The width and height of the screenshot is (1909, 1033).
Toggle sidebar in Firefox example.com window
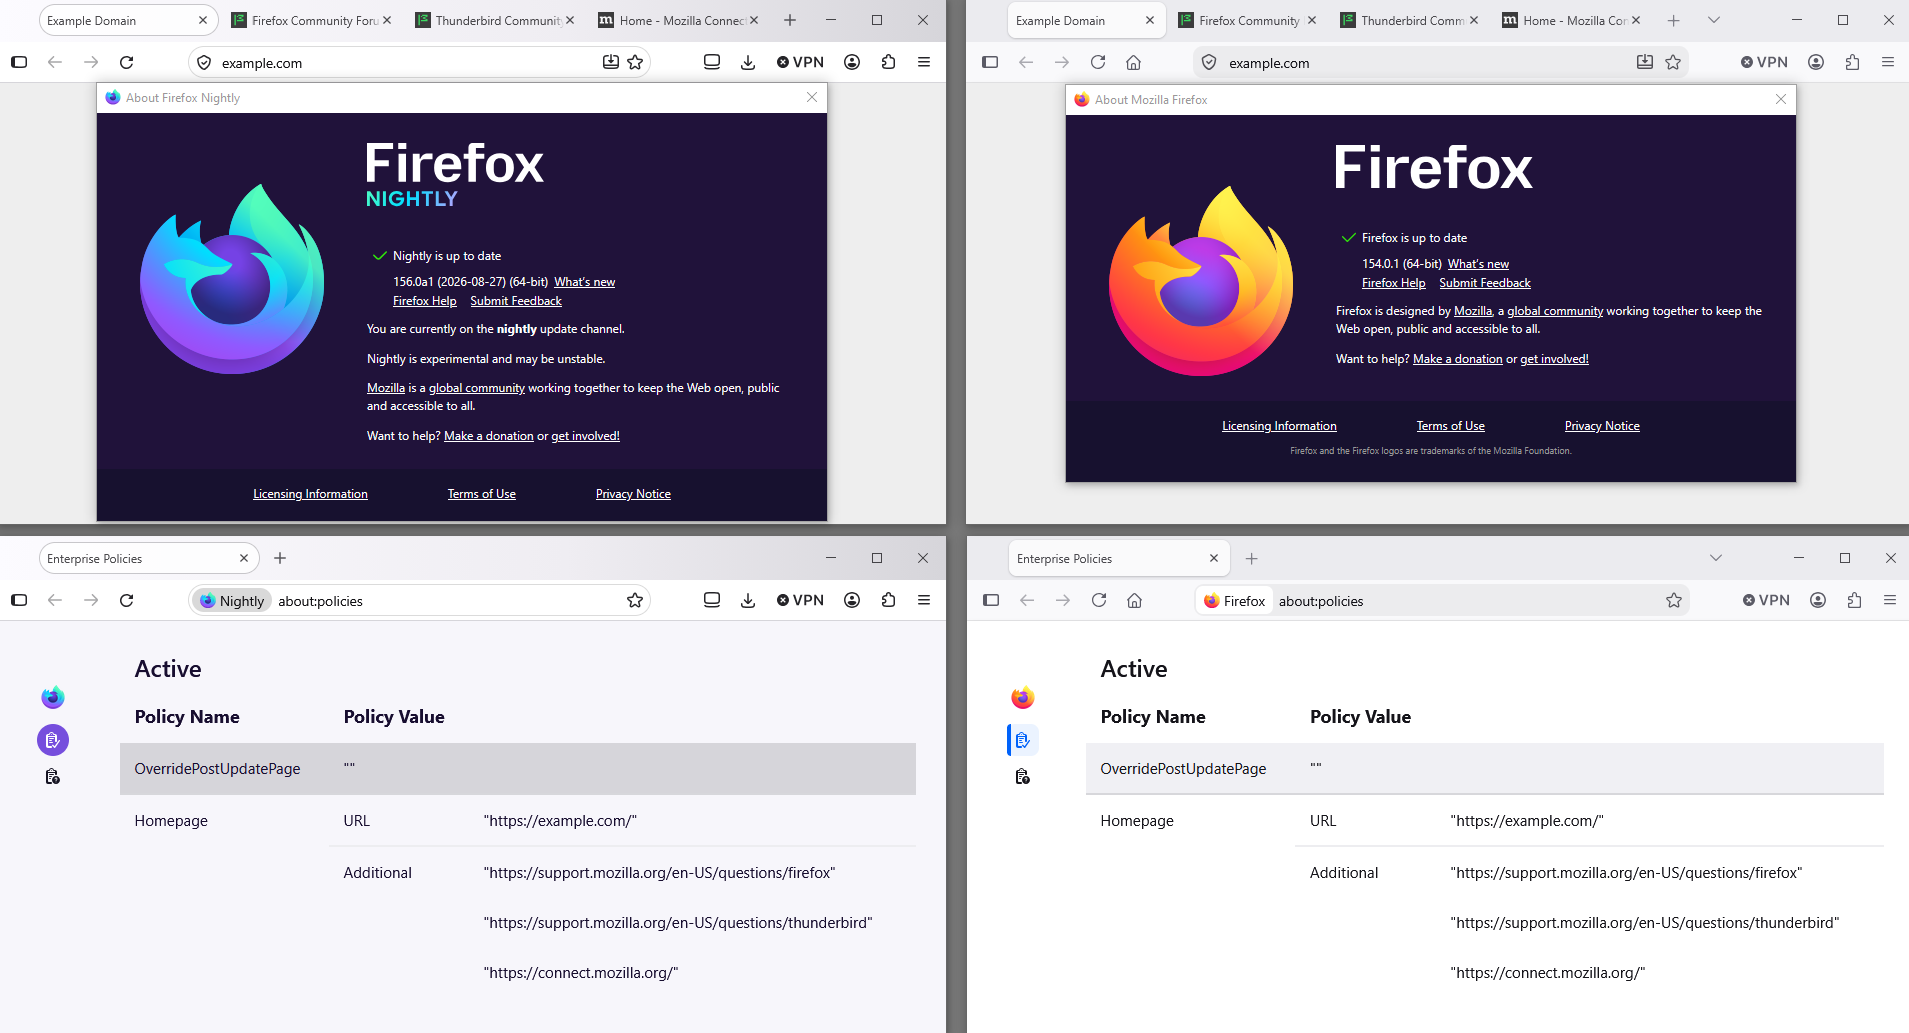point(990,62)
